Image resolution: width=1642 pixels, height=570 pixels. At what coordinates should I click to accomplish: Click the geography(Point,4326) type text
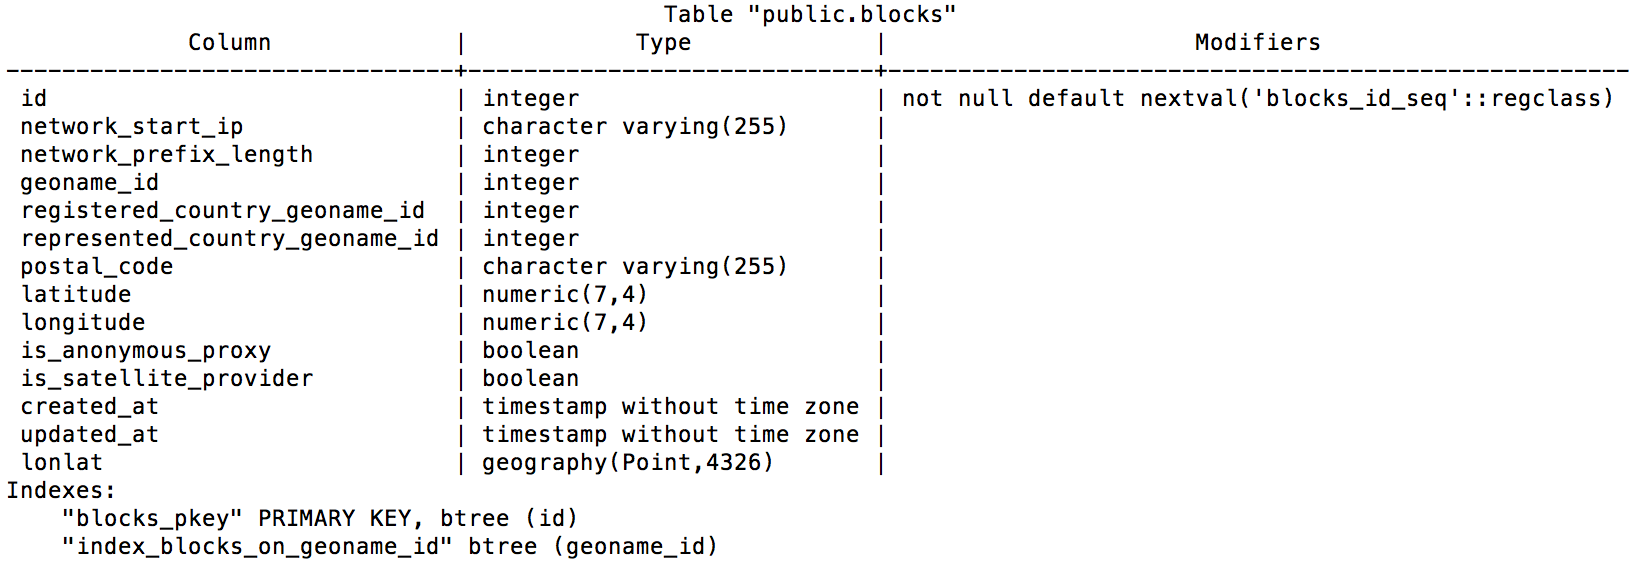point(628,463)
